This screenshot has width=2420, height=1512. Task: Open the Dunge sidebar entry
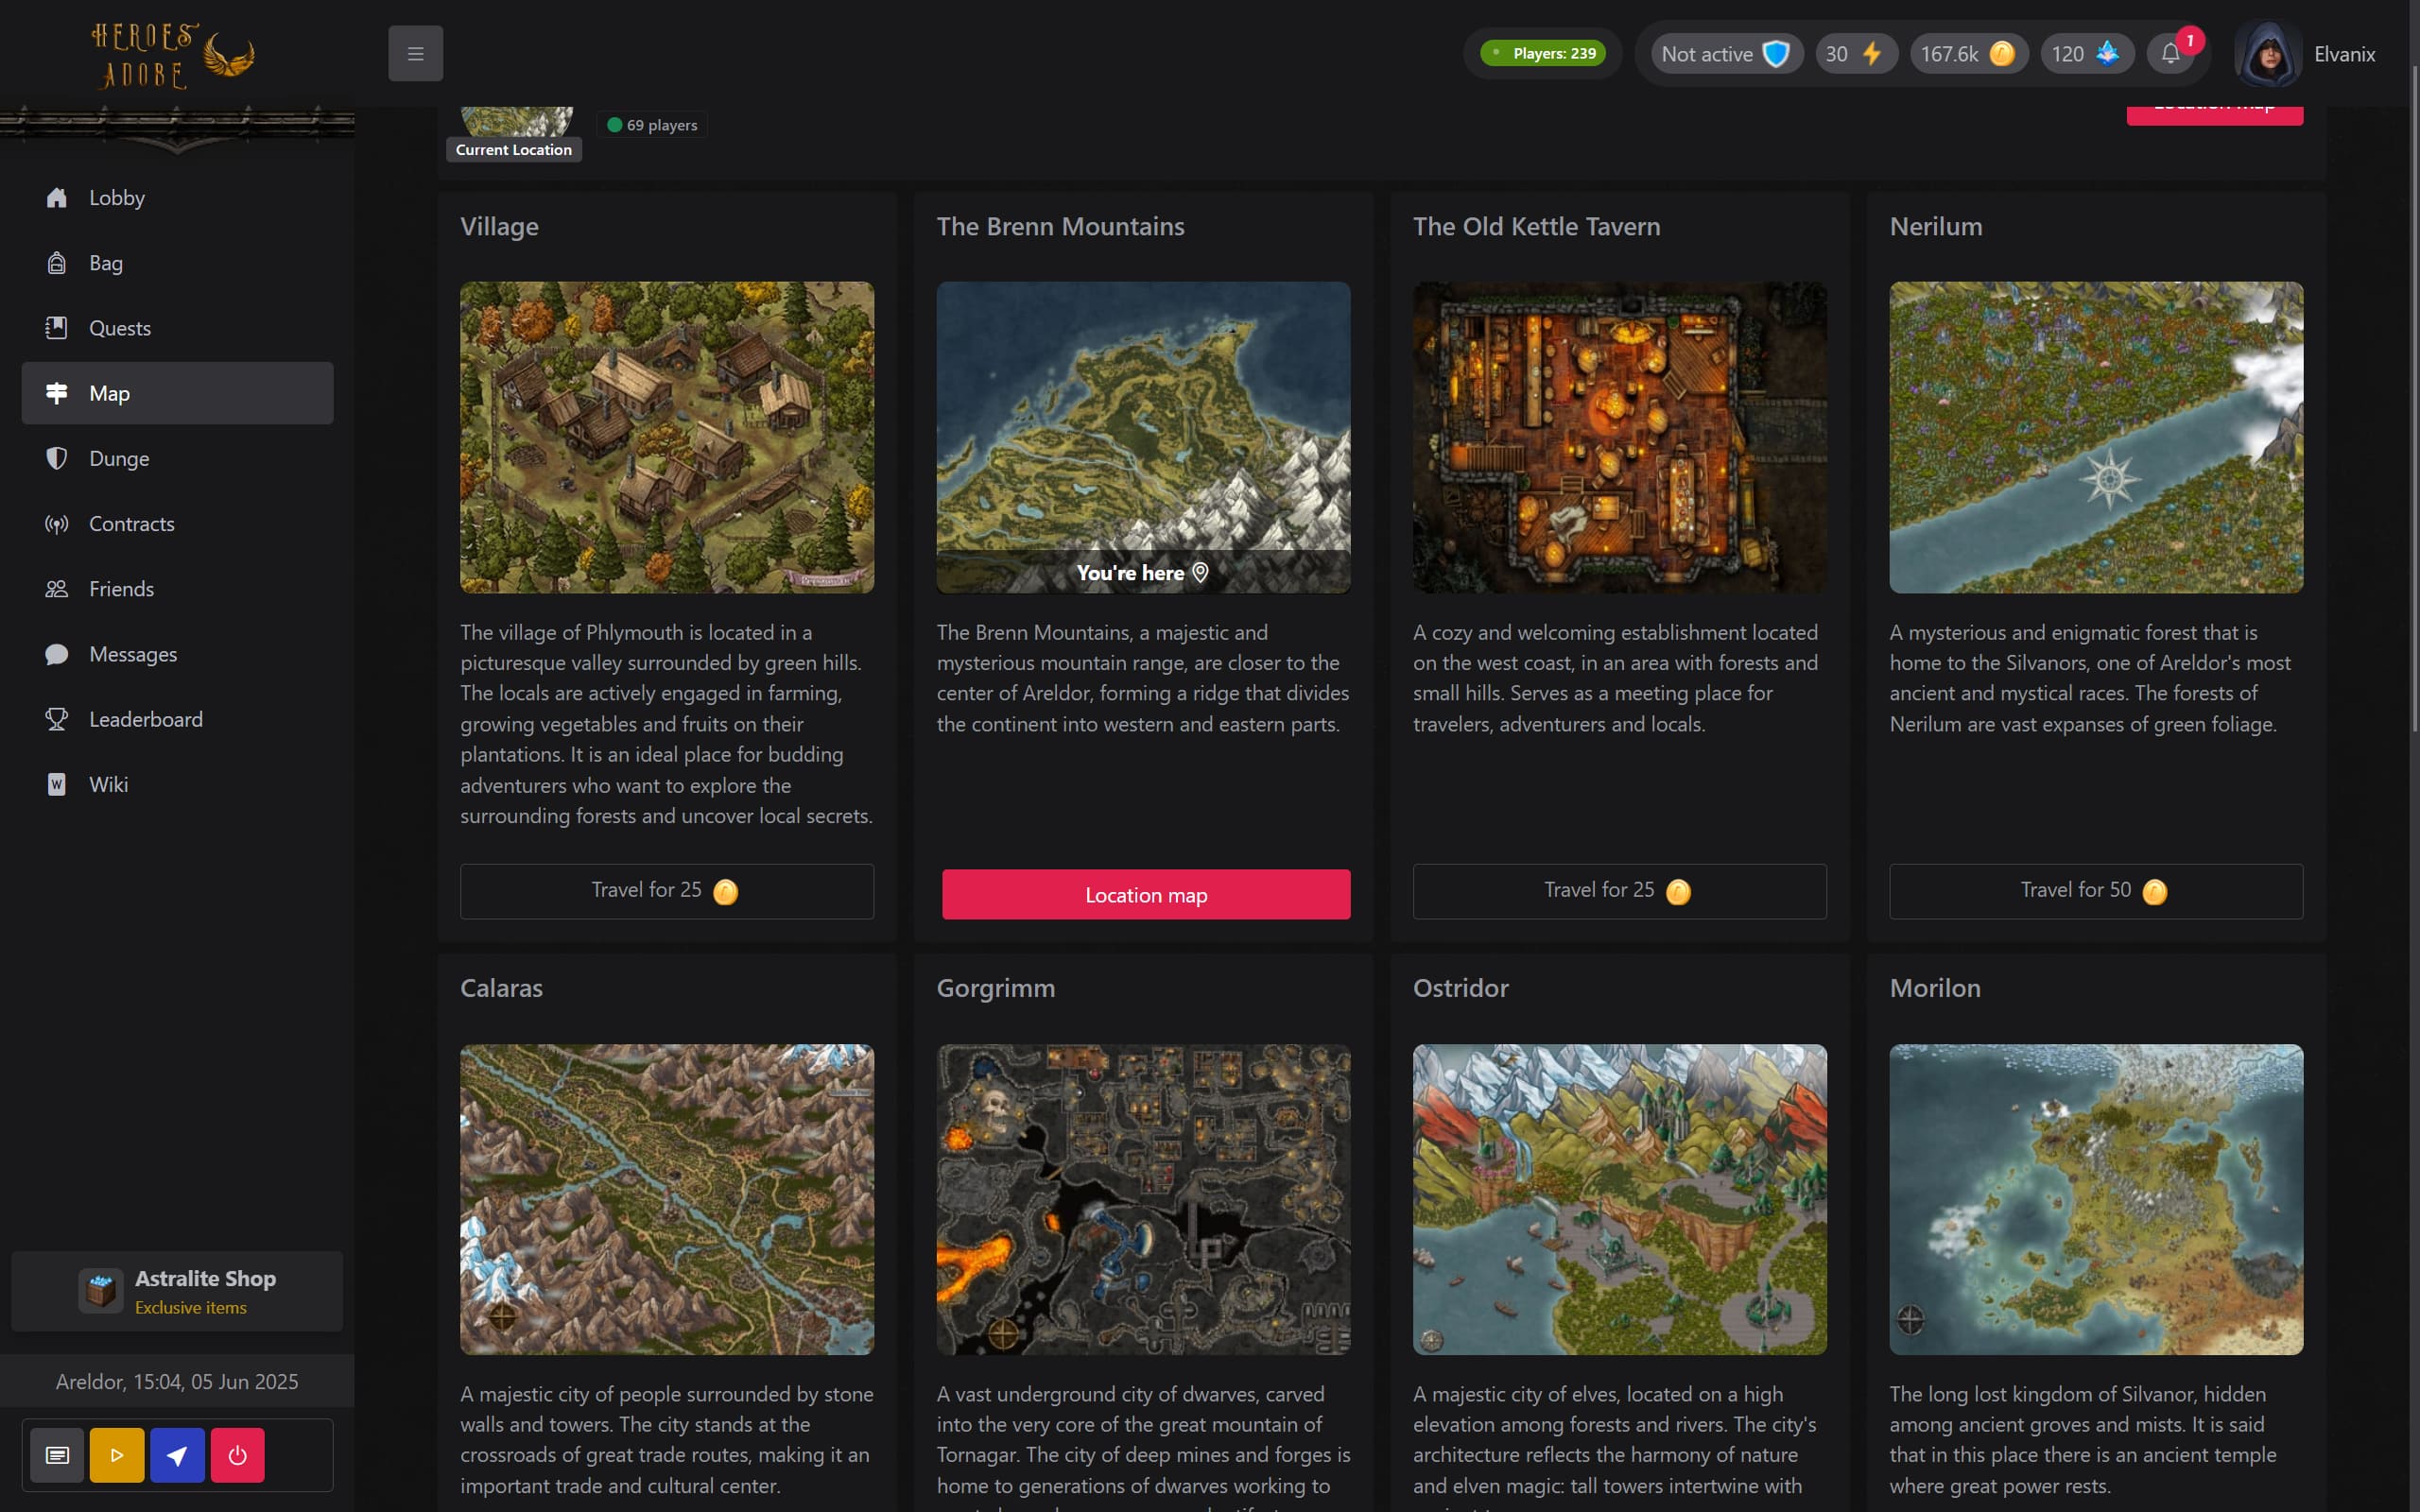tap(177, 458)
